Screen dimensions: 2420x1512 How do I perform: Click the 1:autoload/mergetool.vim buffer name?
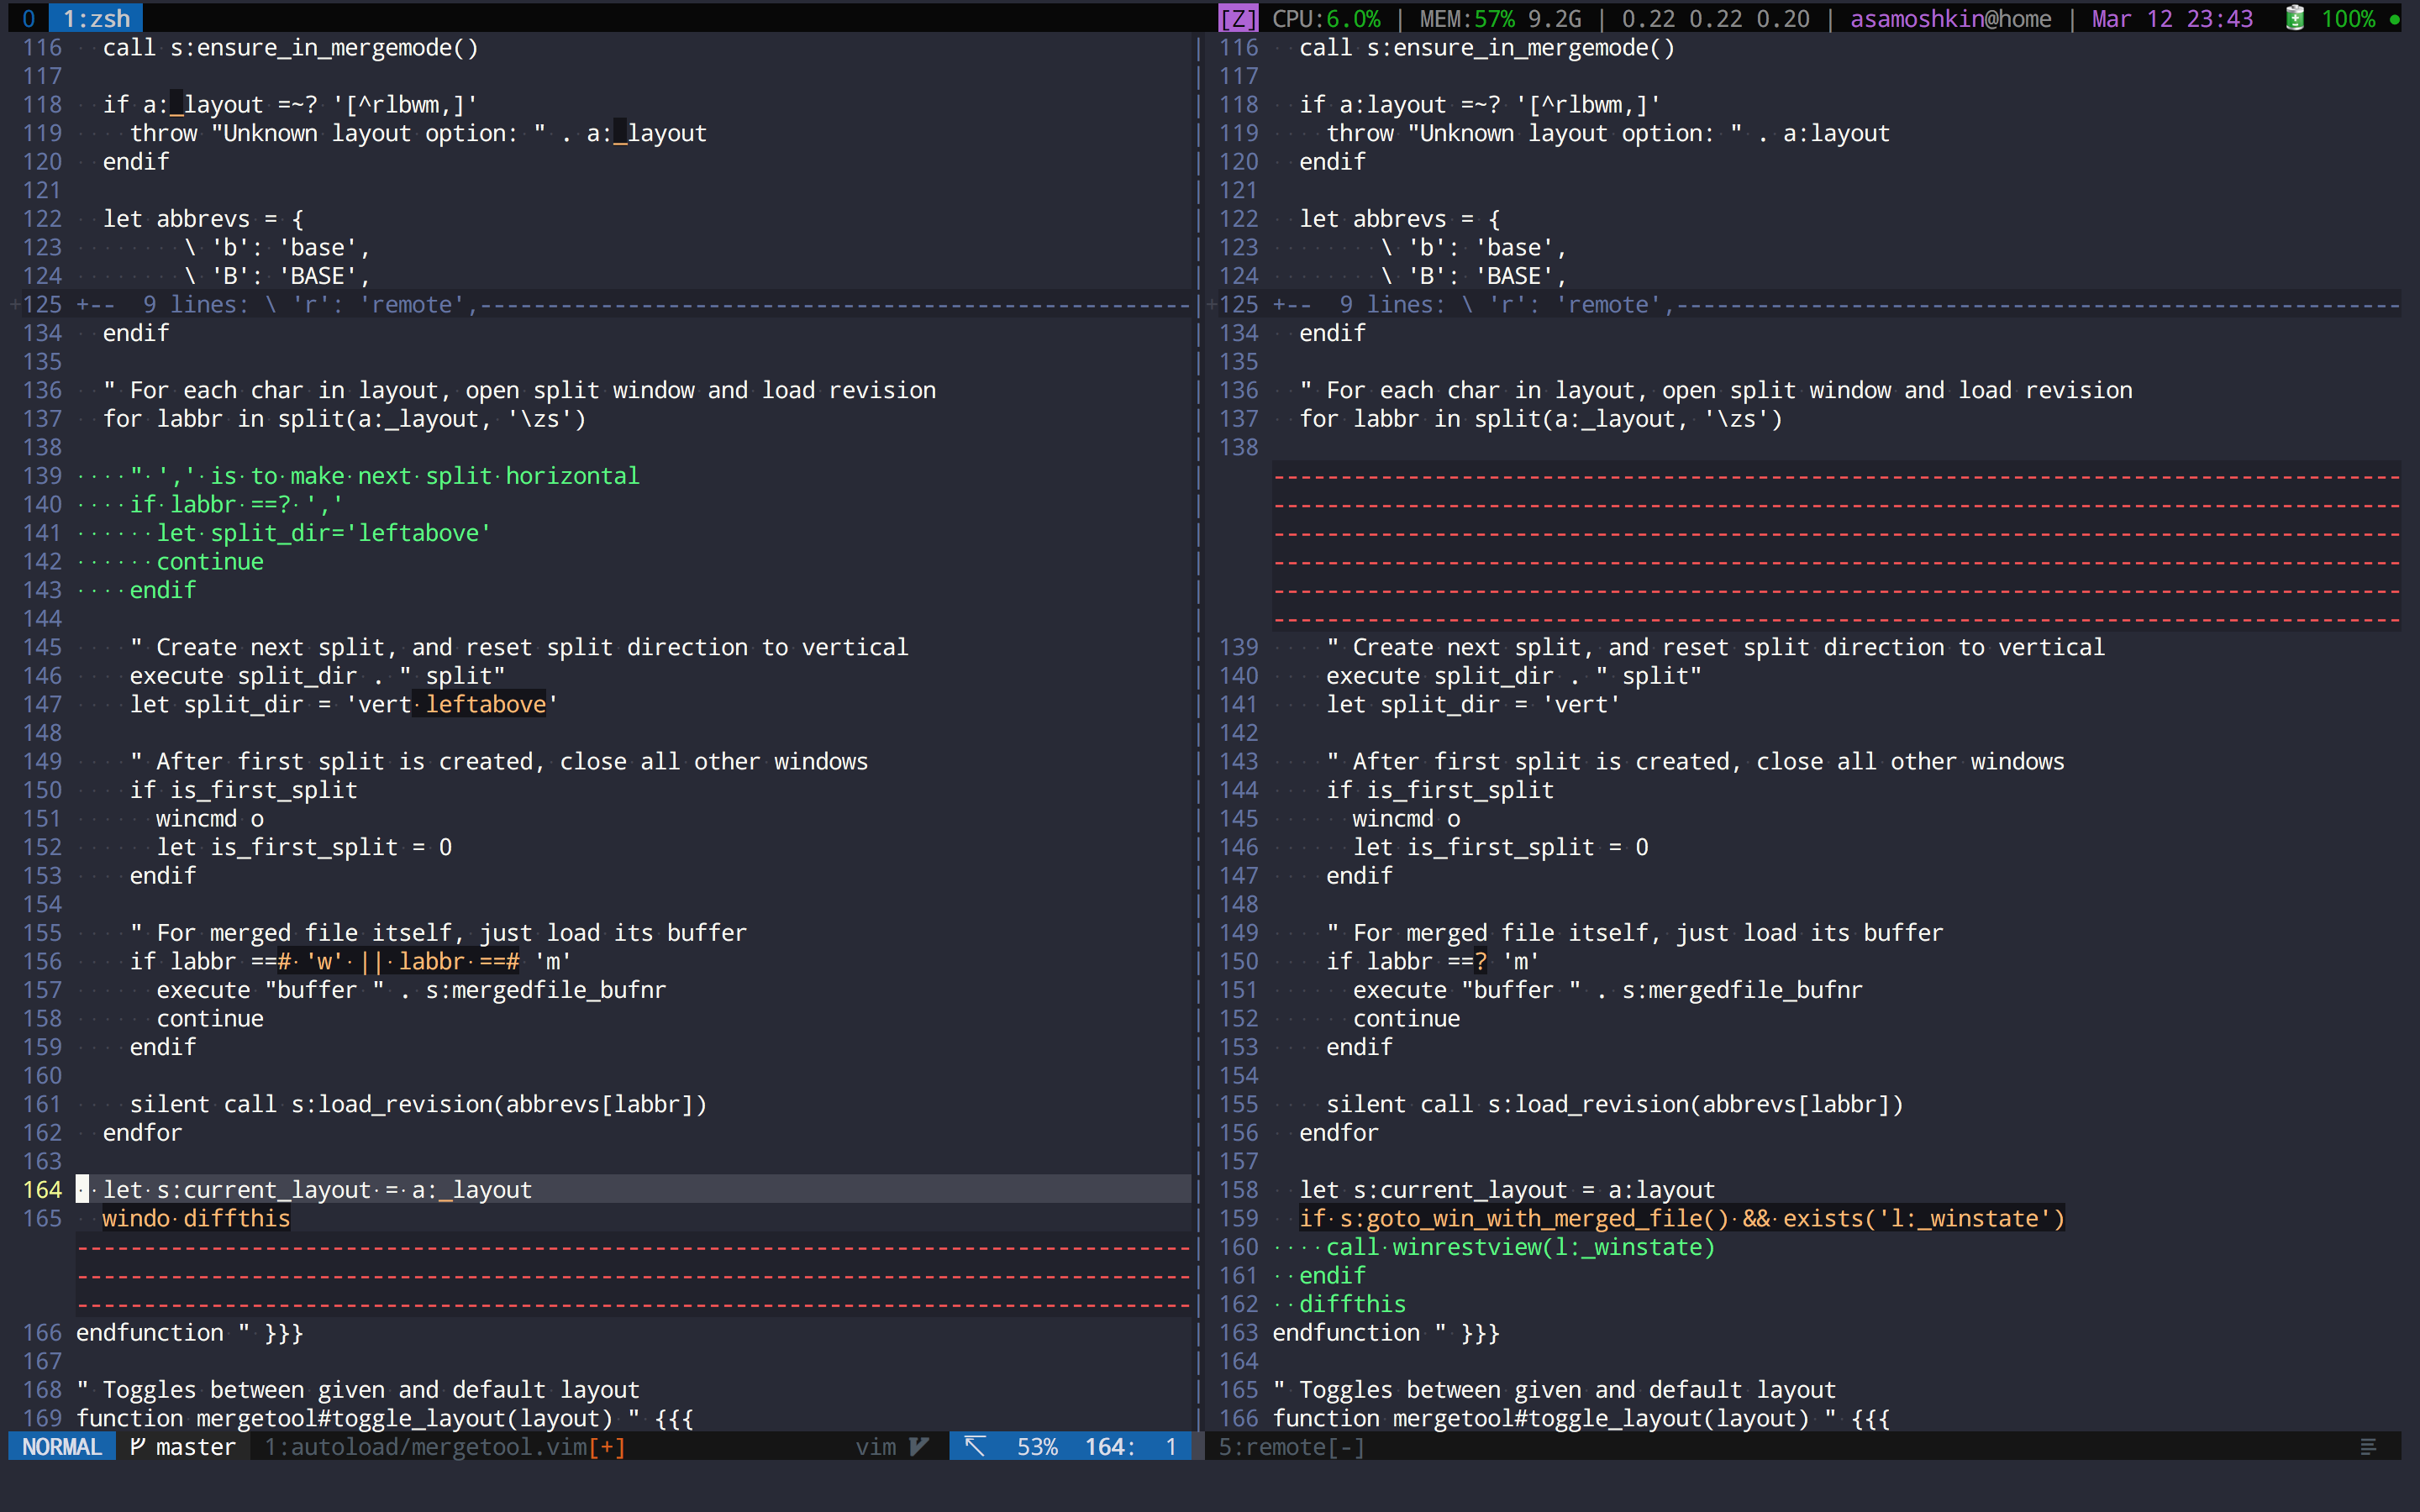425,1446
